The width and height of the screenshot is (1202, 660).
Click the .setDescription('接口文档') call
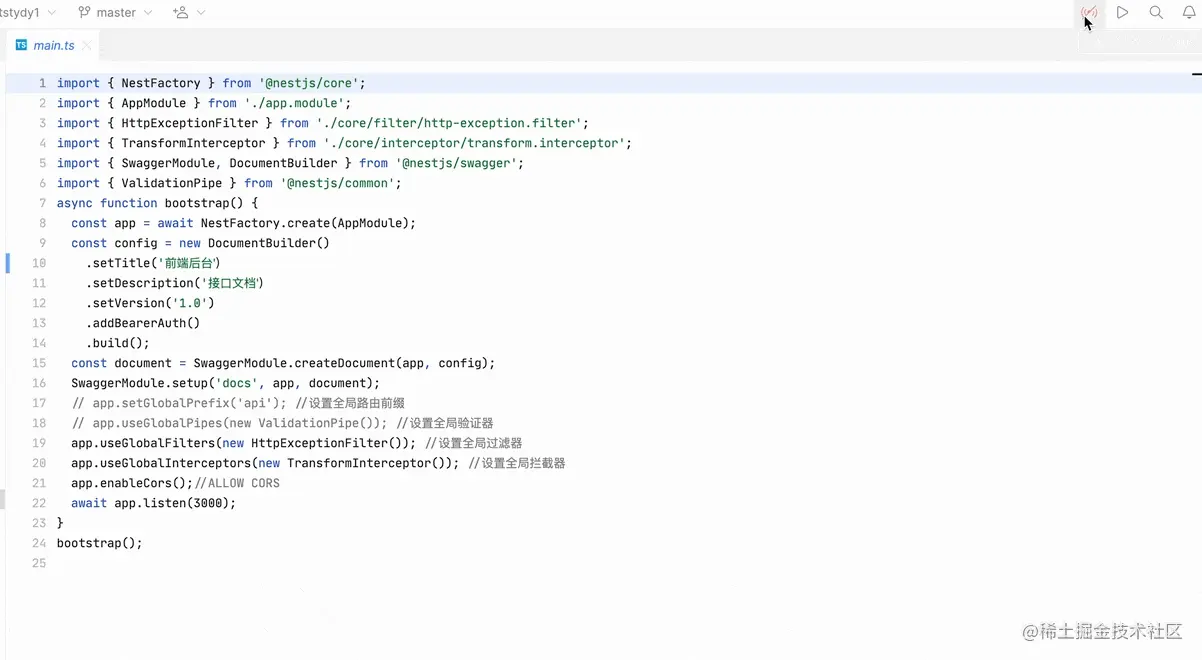(x=175, y=283)
